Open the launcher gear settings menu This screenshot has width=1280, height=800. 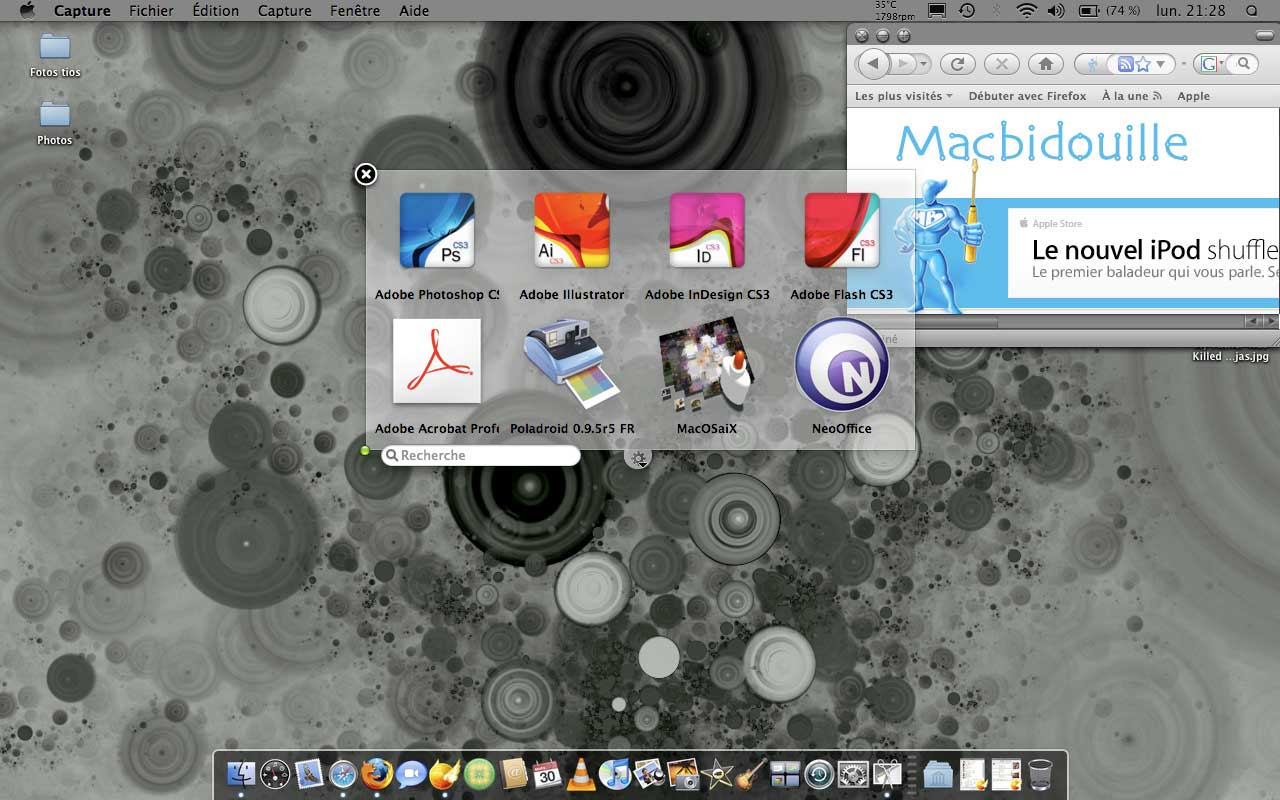tap(638, 458)
